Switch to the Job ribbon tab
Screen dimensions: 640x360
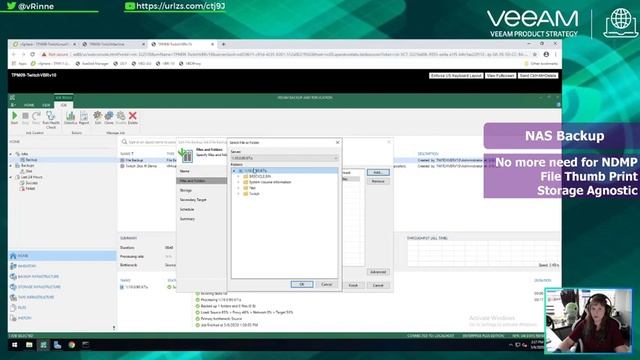click(x=64, y=105)
